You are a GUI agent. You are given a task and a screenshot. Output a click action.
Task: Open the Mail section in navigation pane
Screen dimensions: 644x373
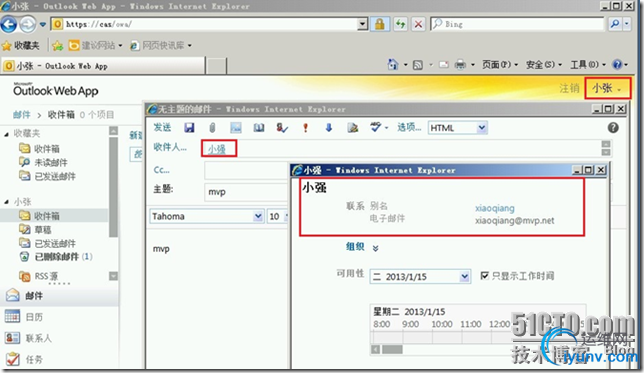(60, 295)
